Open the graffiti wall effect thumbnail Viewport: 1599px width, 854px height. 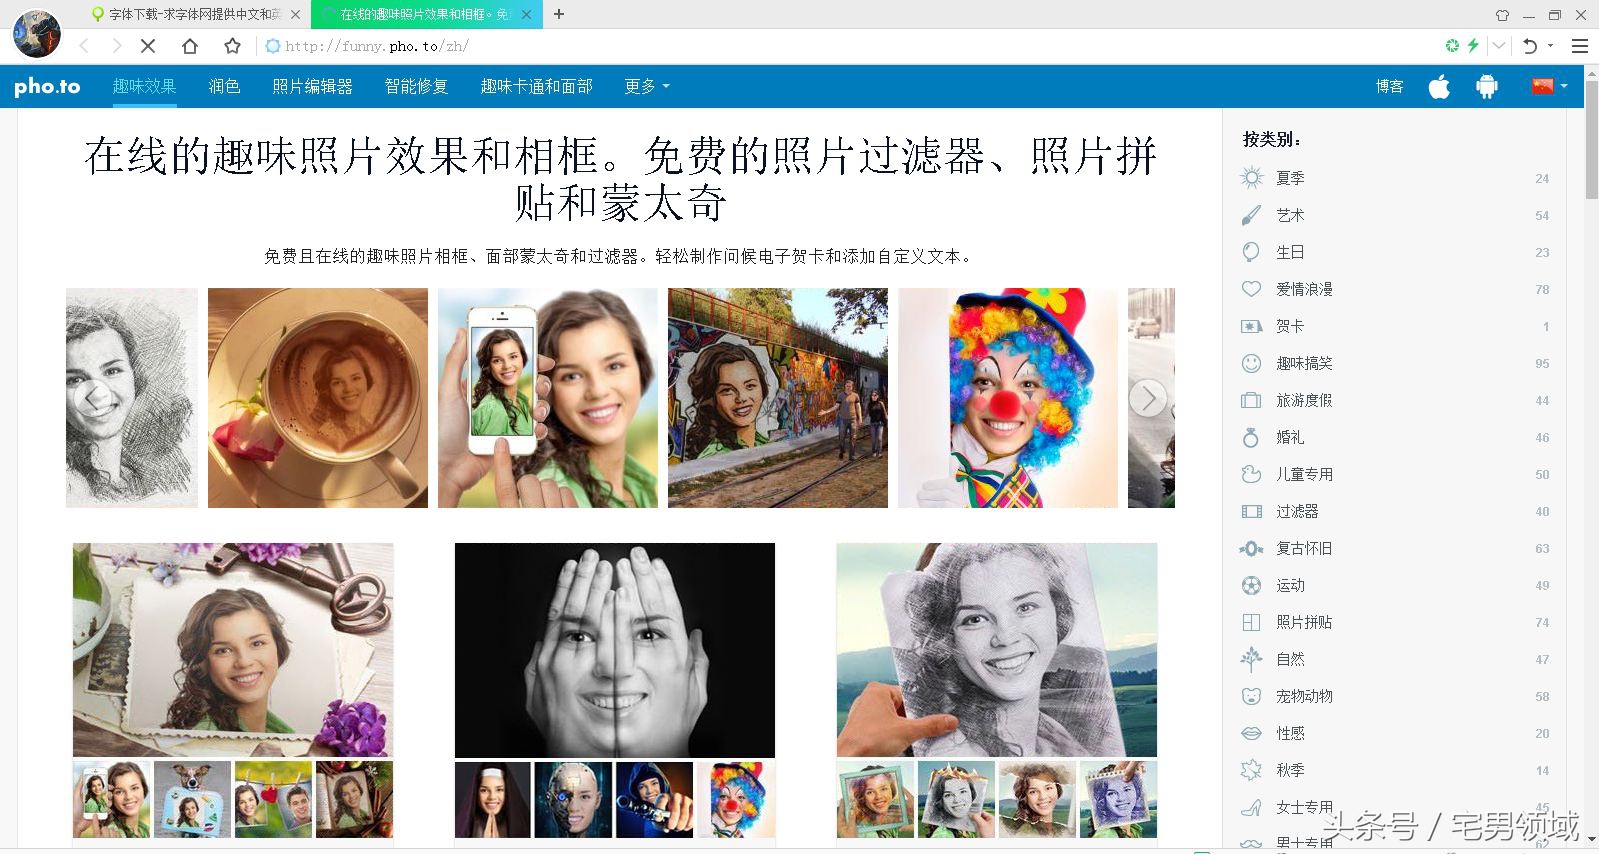(x=778, y=398)
